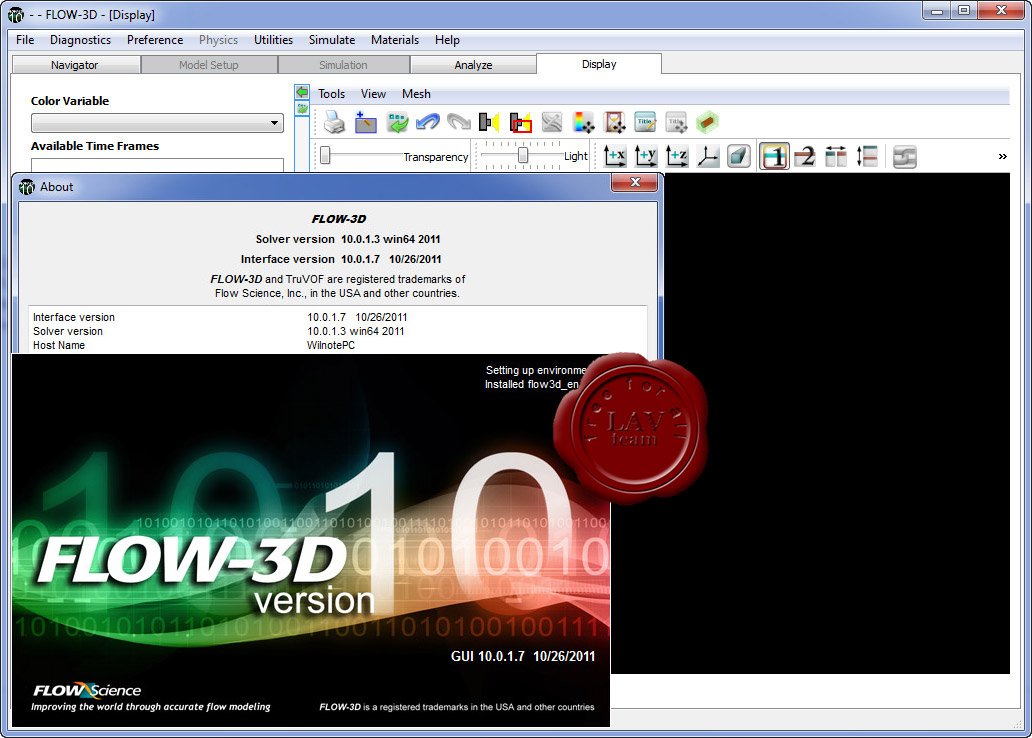This screenshot has width=1032, height=738.
Task: Click the rainbow color scale move icon
Action: point(583,122)
